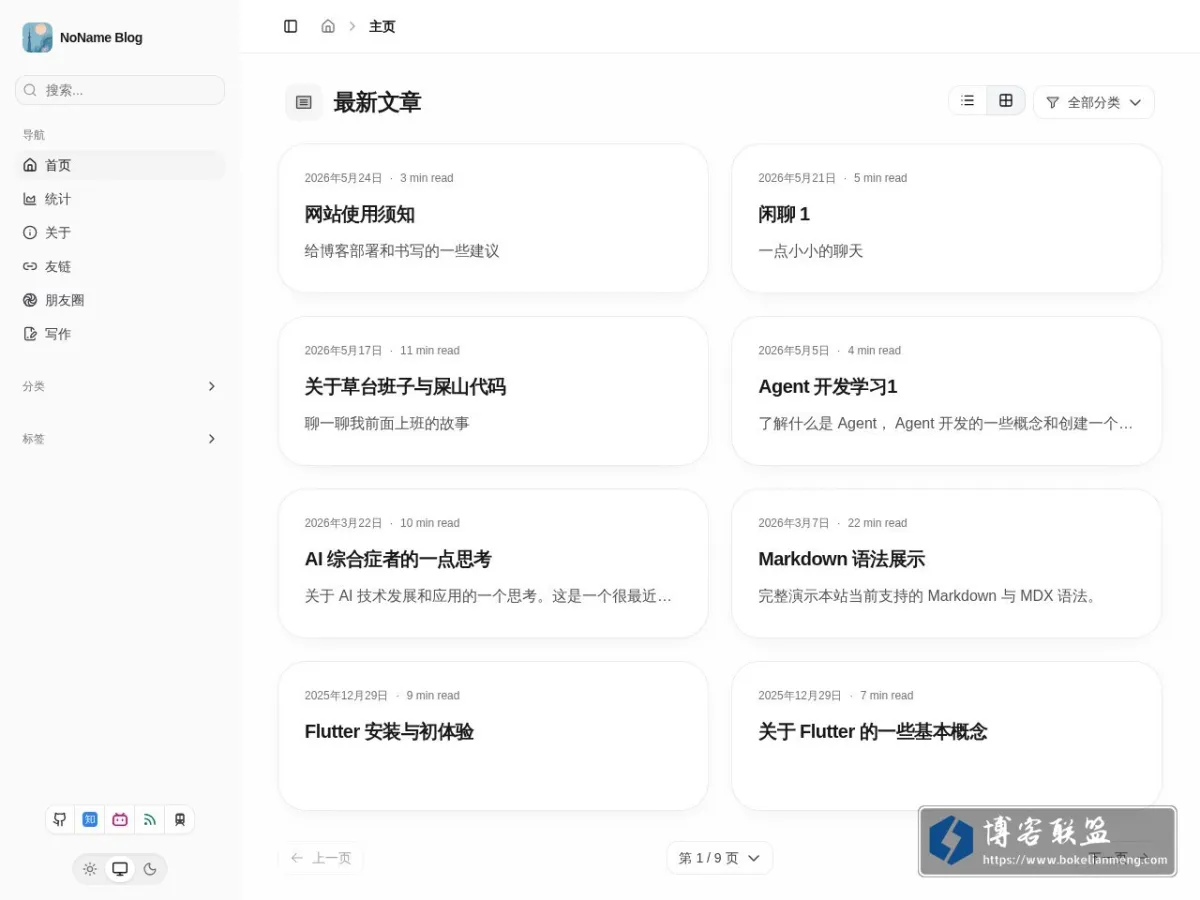Open 朋友圈 in navigation
Screen dimensions: 1200x900
tap(120, 300)
